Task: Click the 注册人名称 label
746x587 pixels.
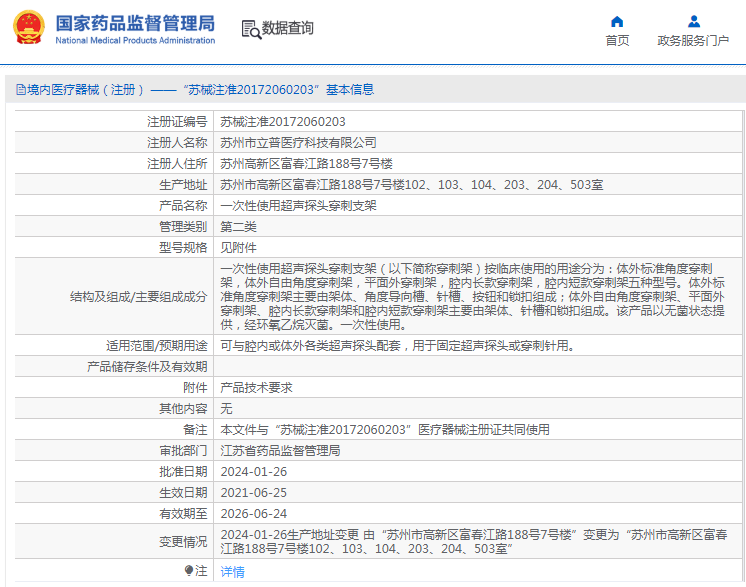Action: pyautogui.click(x=177, y=143)
